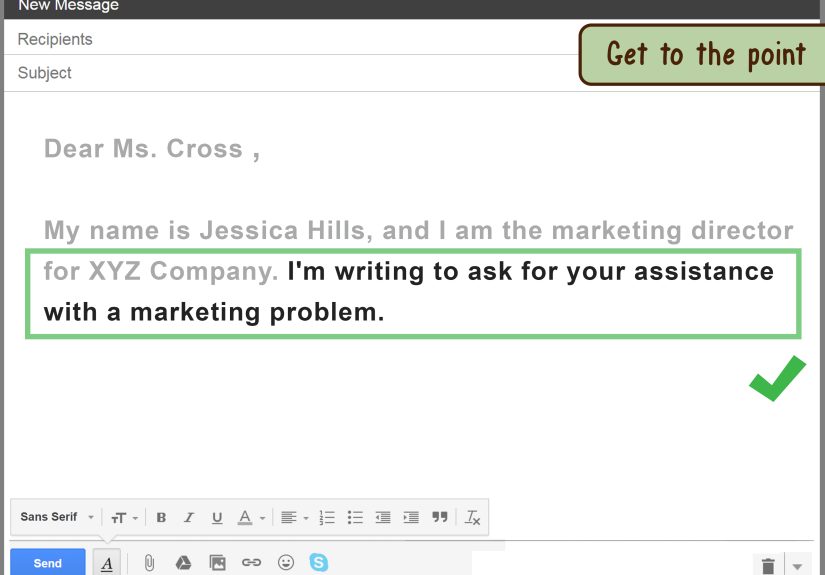Apply bulleted list
The width and height of the screenshot is (825, 575).
pos(355,518)
